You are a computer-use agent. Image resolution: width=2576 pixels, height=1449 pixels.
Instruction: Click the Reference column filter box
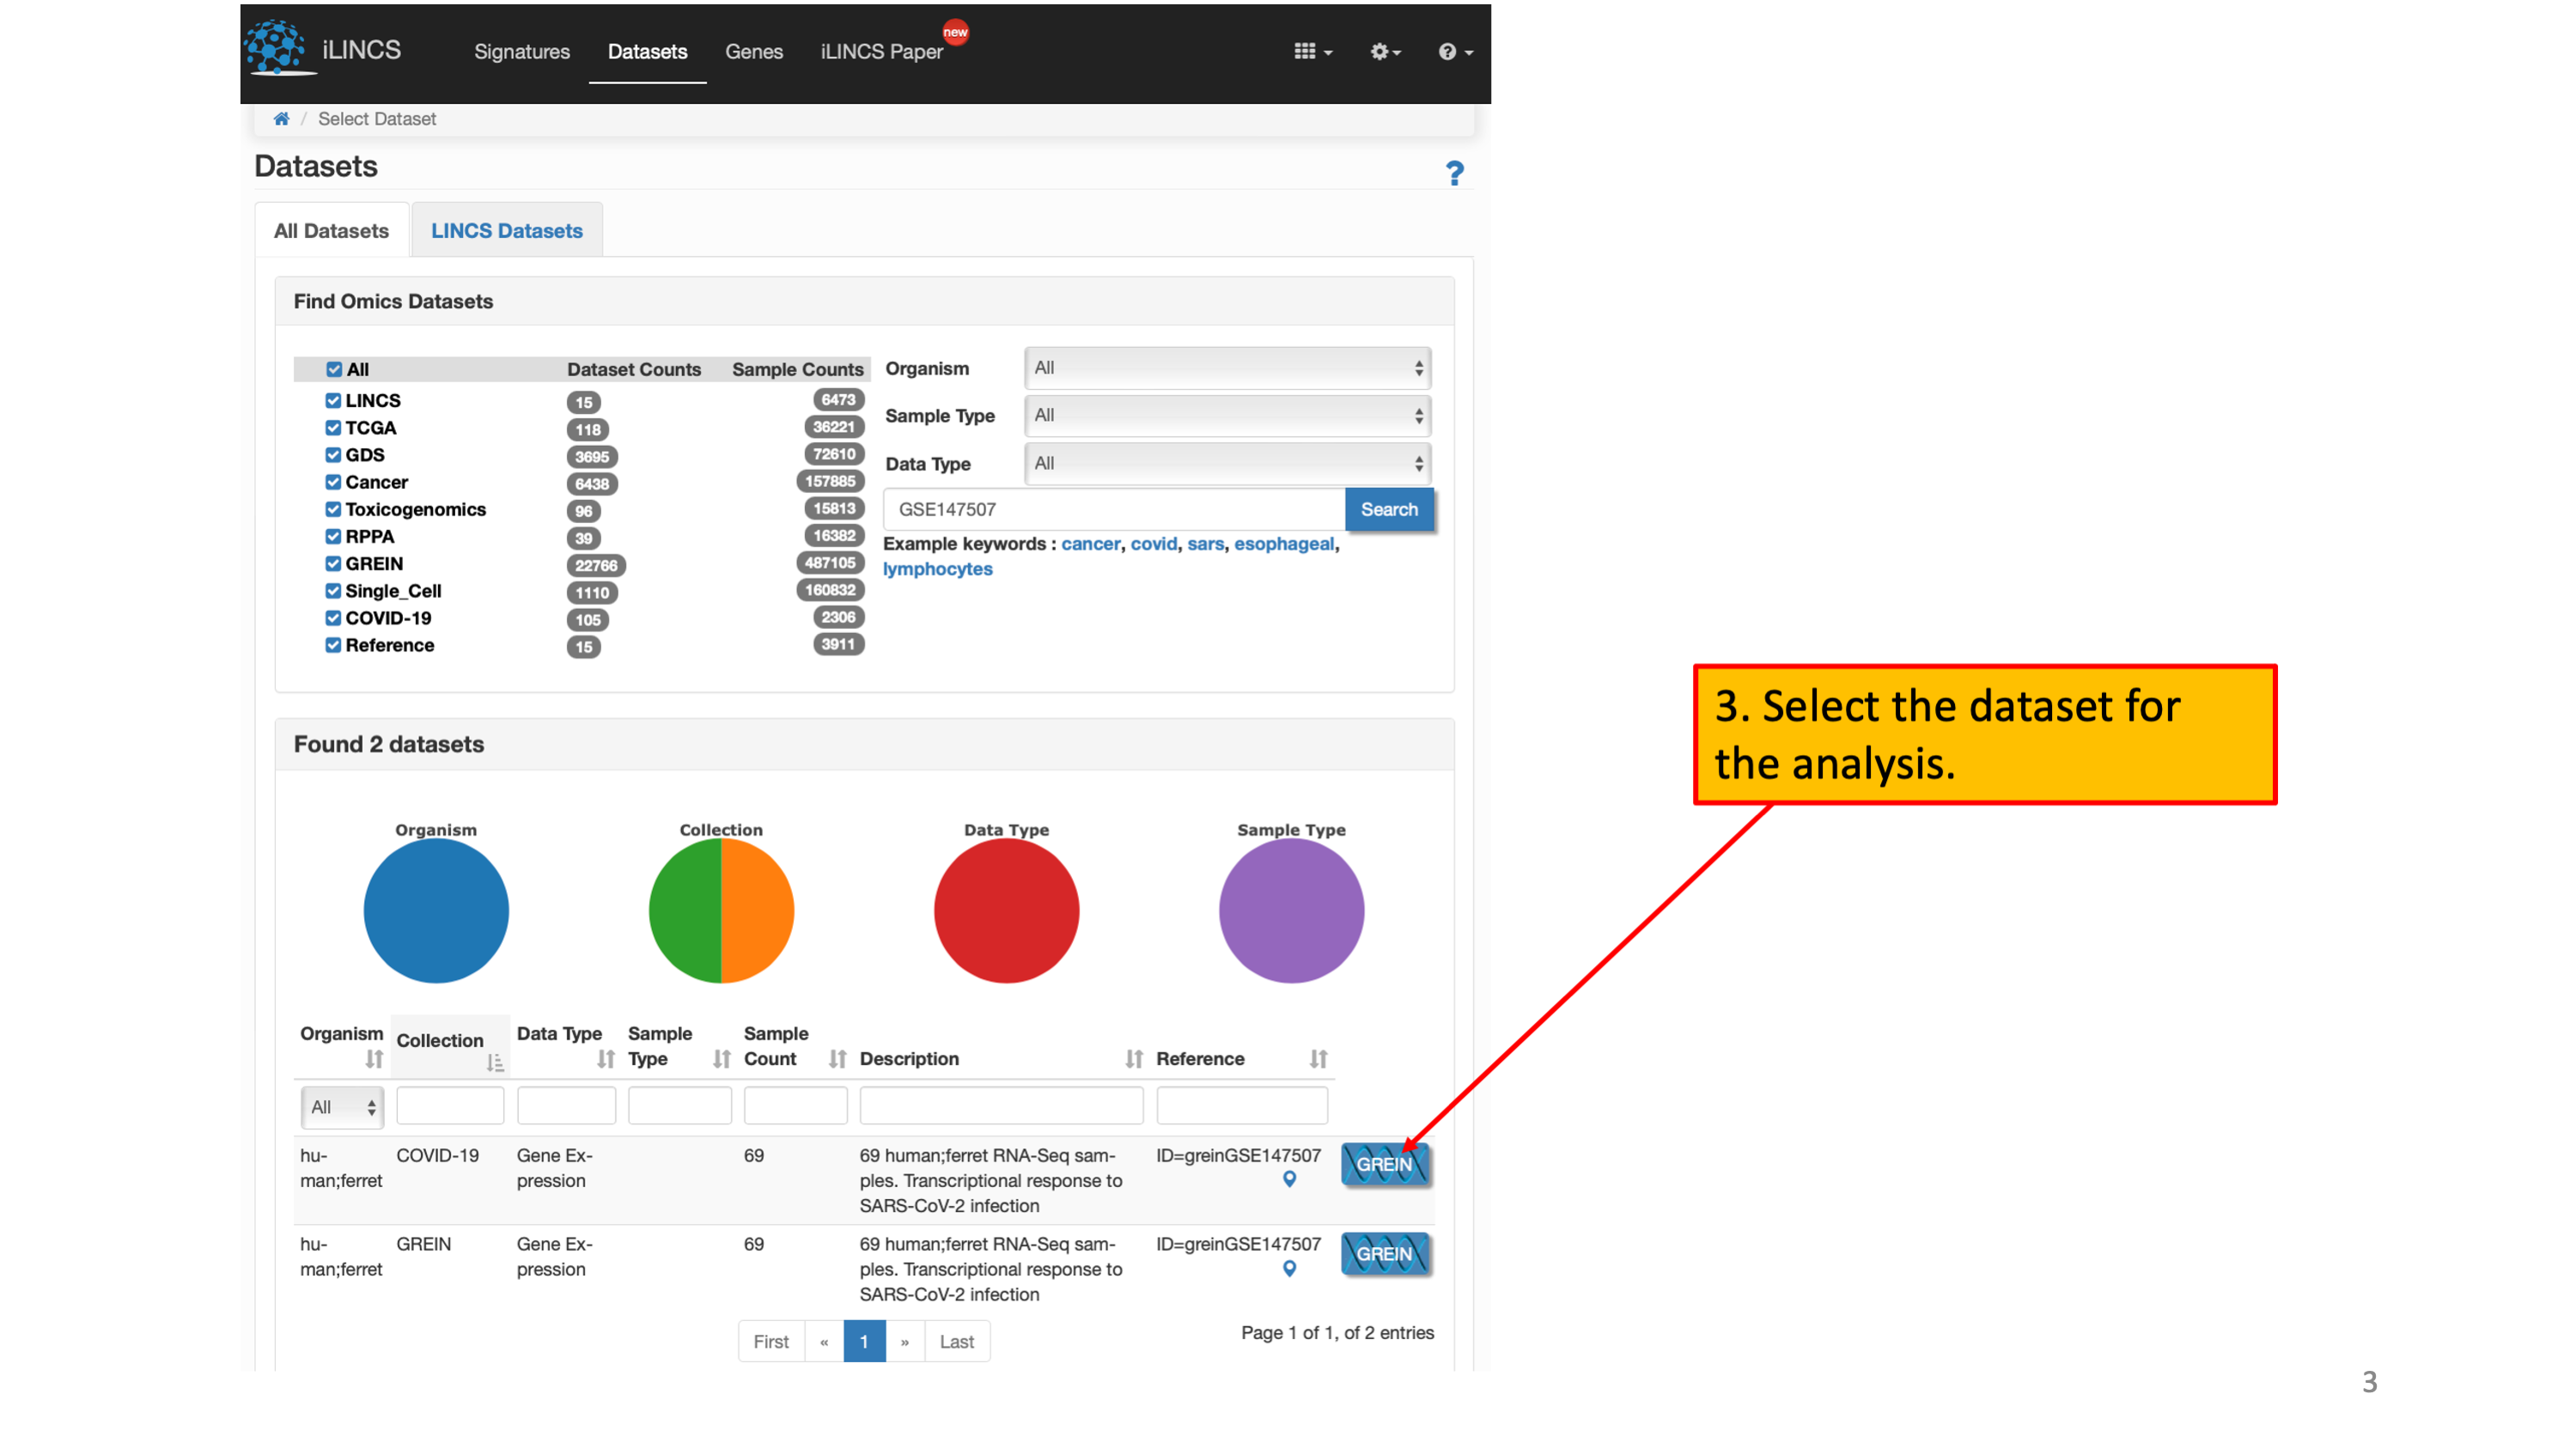[x=1242, y=1105]
